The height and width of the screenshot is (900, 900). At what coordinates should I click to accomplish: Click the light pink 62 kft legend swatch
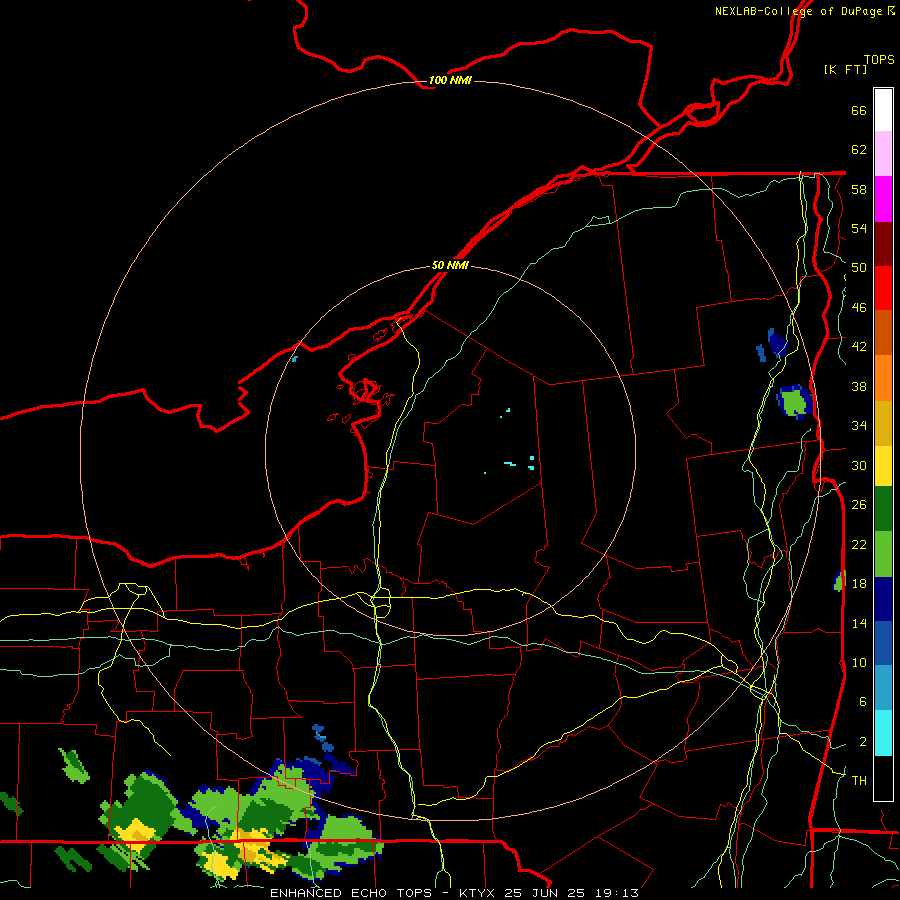(883, 154)
